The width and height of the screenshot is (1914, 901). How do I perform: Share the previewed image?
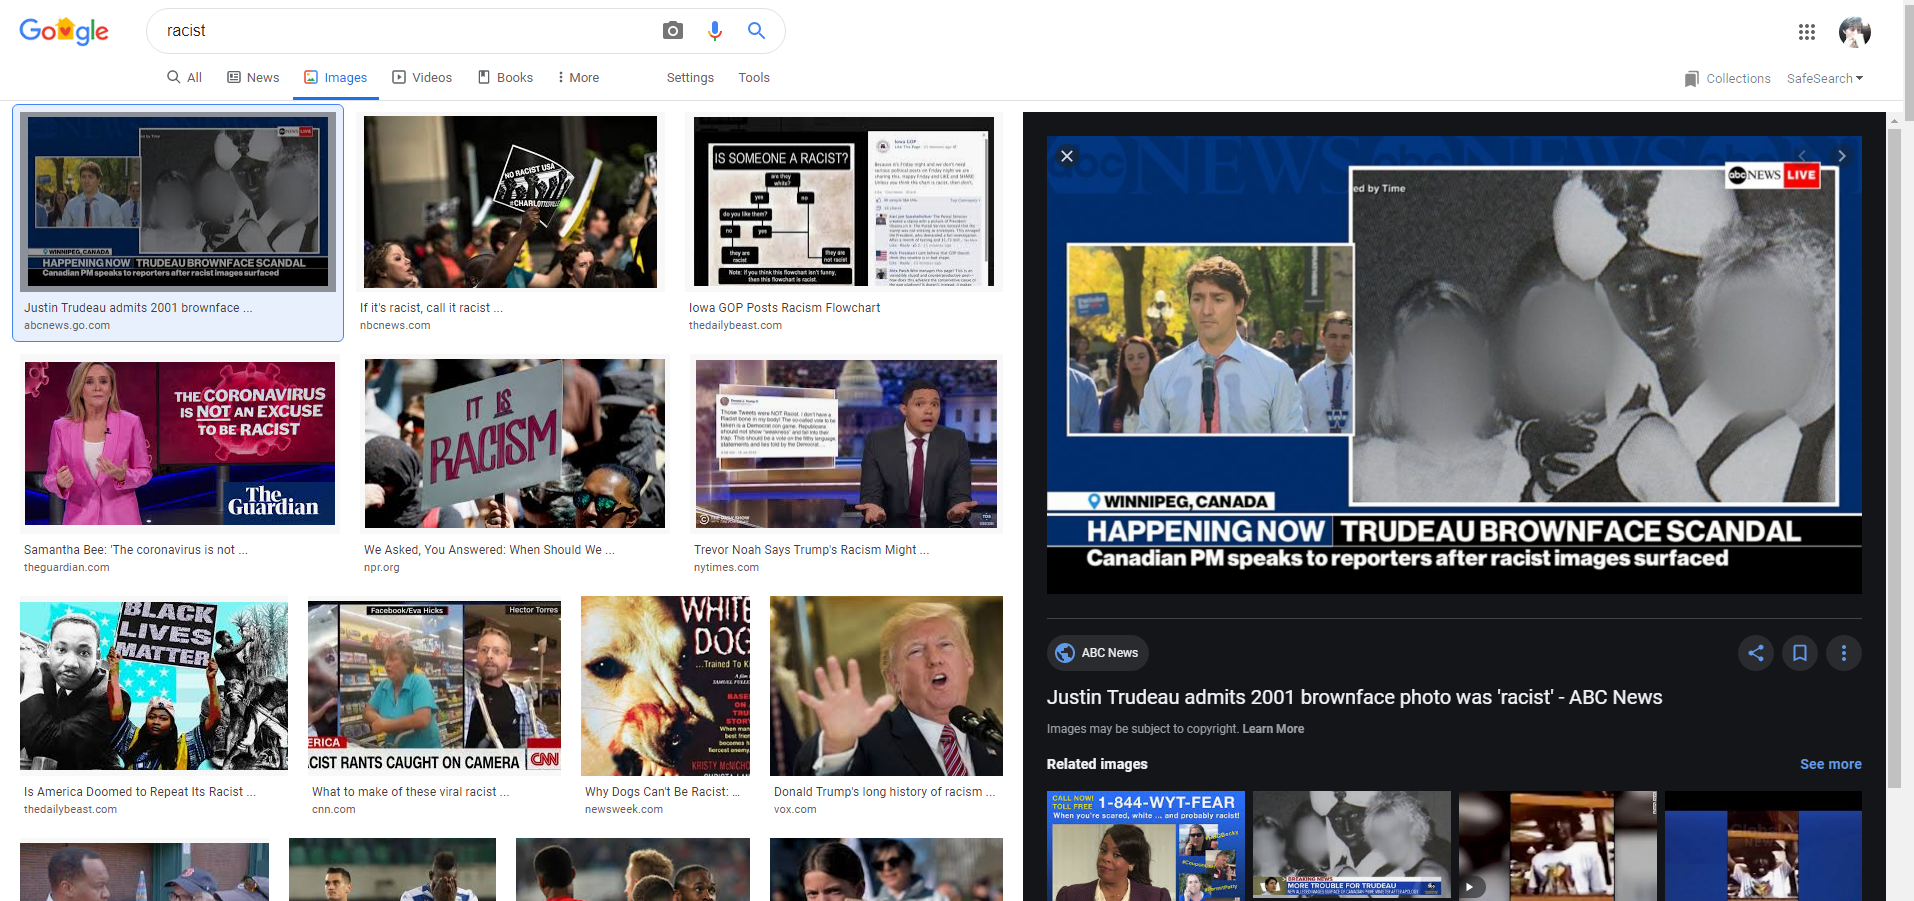[1755, 653]
